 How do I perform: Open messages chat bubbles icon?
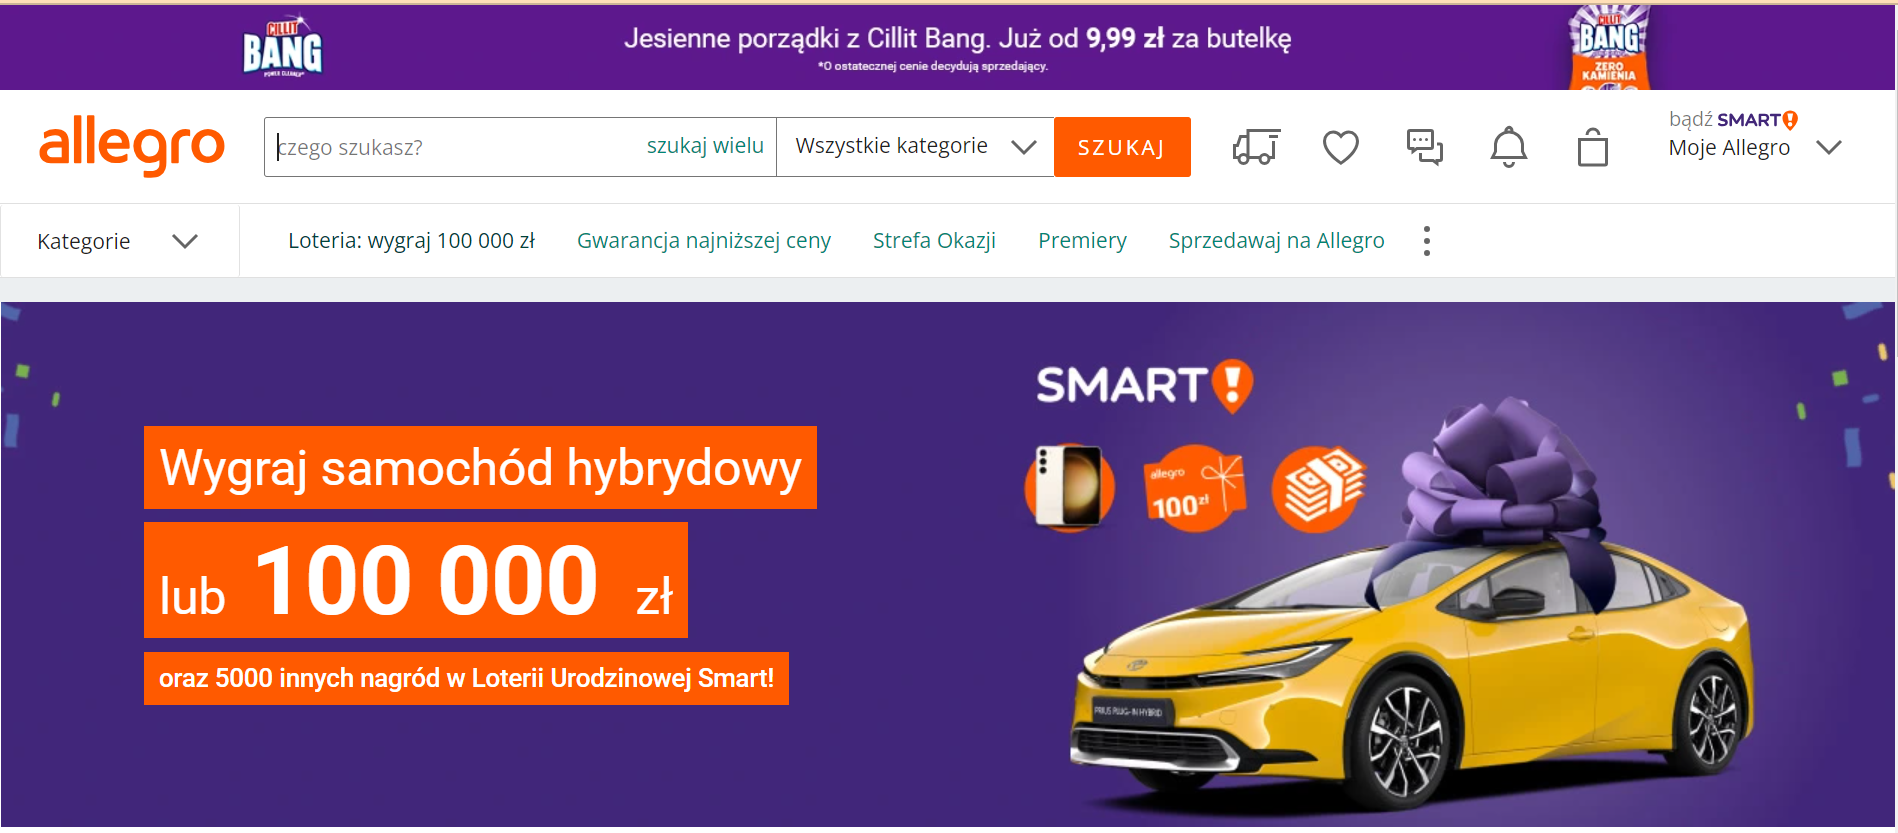click(1424, 147)
